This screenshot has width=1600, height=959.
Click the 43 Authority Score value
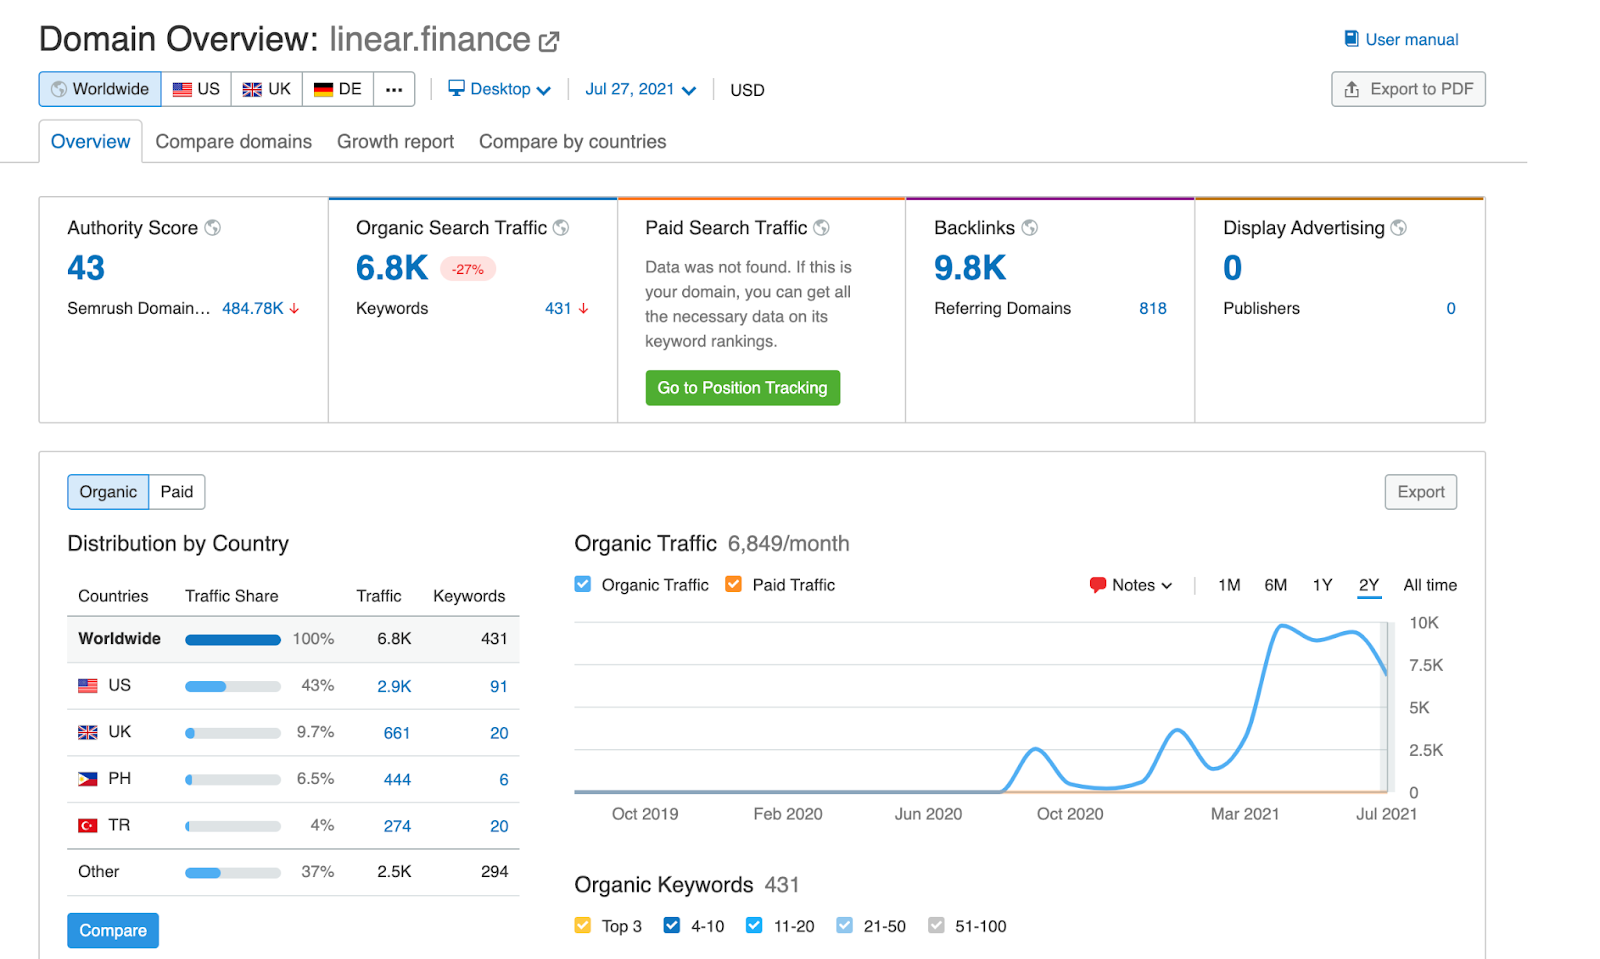pyautogui.click(x=86, y=268)
